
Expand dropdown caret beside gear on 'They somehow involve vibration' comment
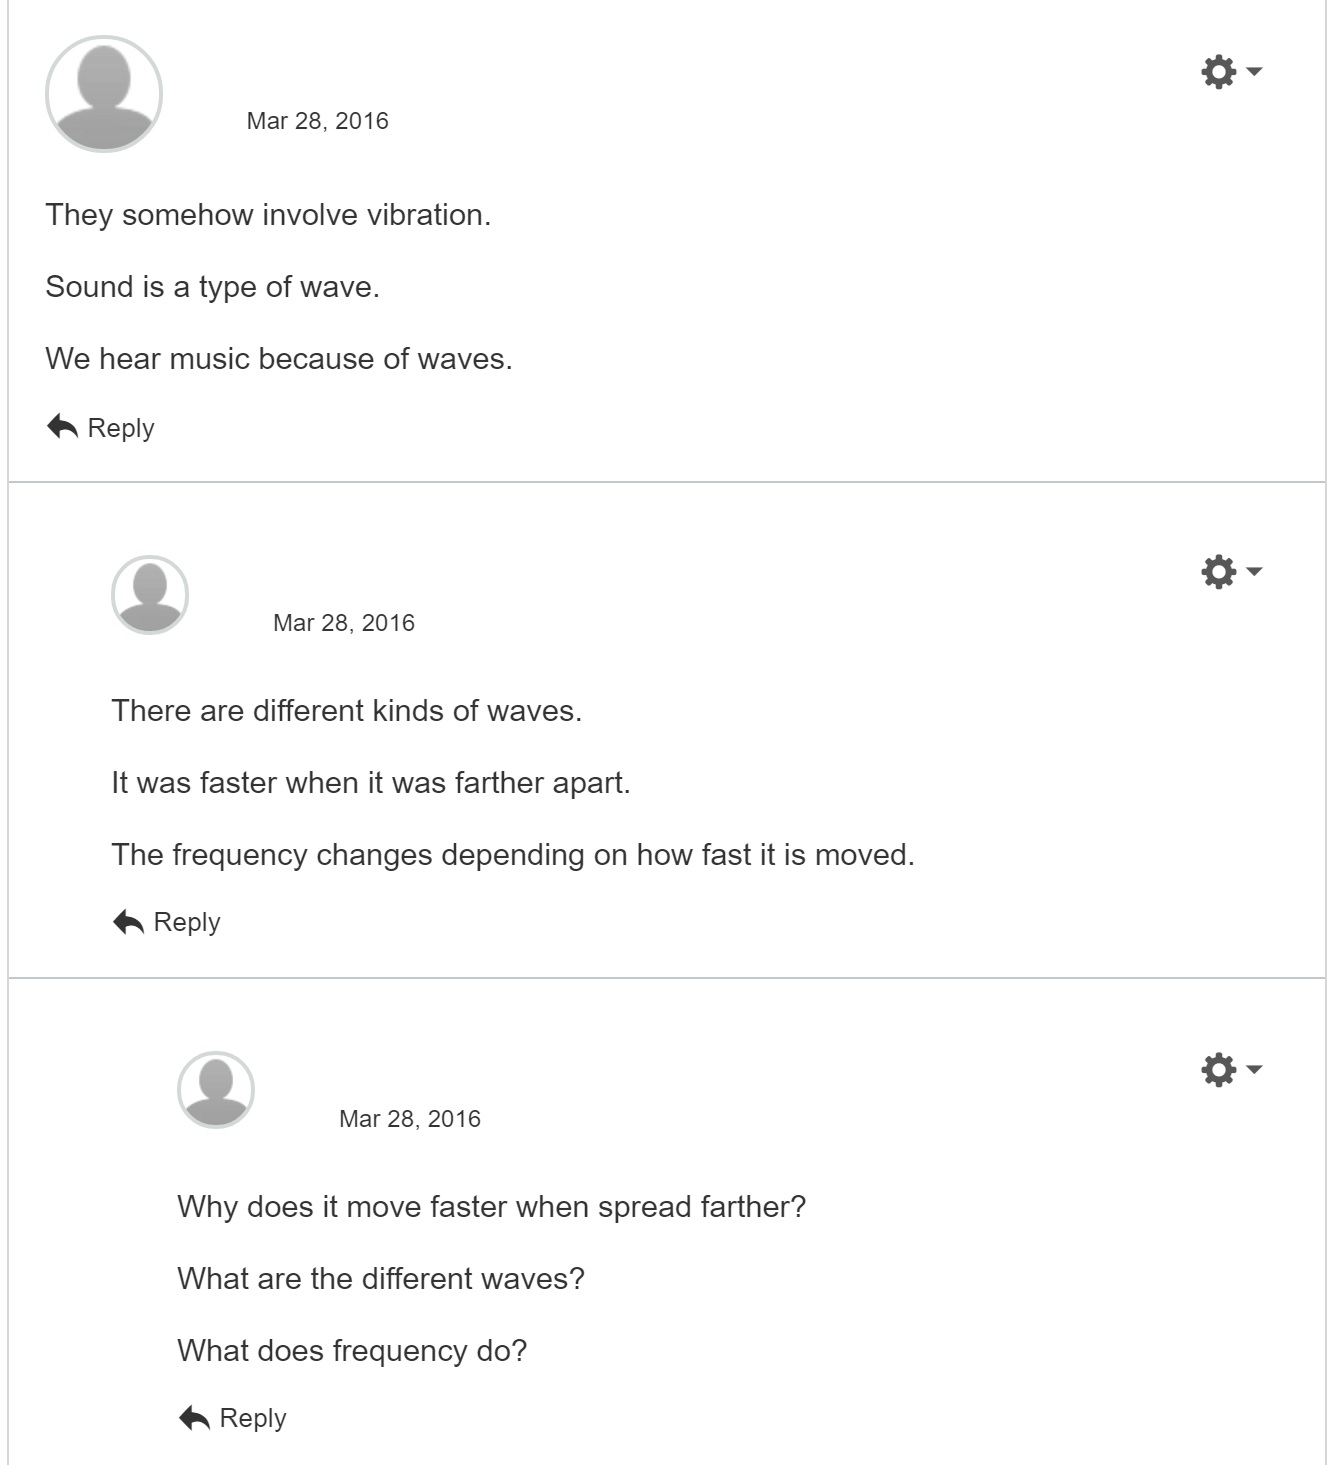point(1254,71)
